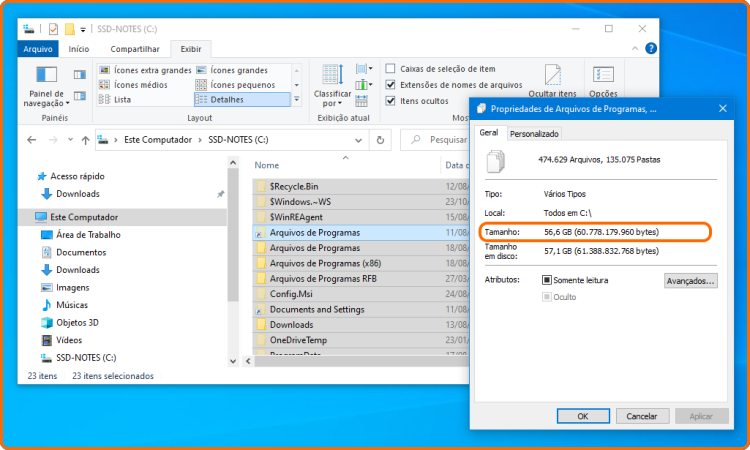This screenshot has width=750, height=450.
Task: Click the OK button in Properties
Action: click(583, 416)
